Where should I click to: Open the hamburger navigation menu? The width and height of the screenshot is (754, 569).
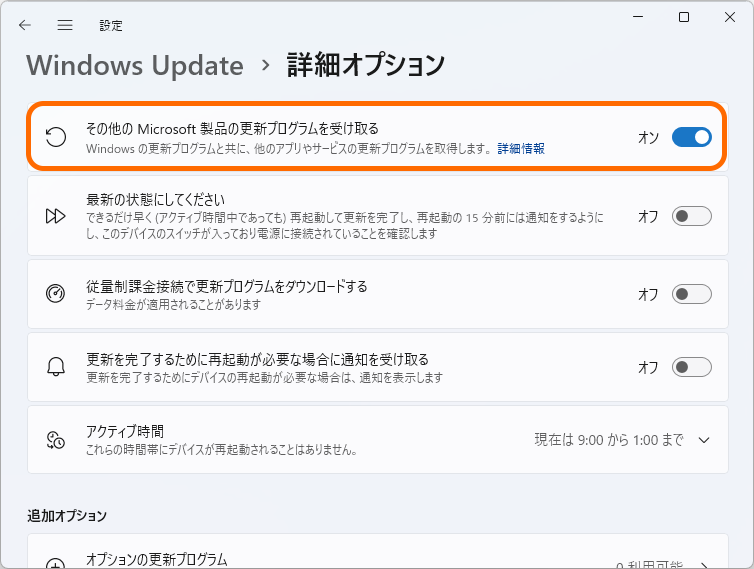tap(65, 25)
